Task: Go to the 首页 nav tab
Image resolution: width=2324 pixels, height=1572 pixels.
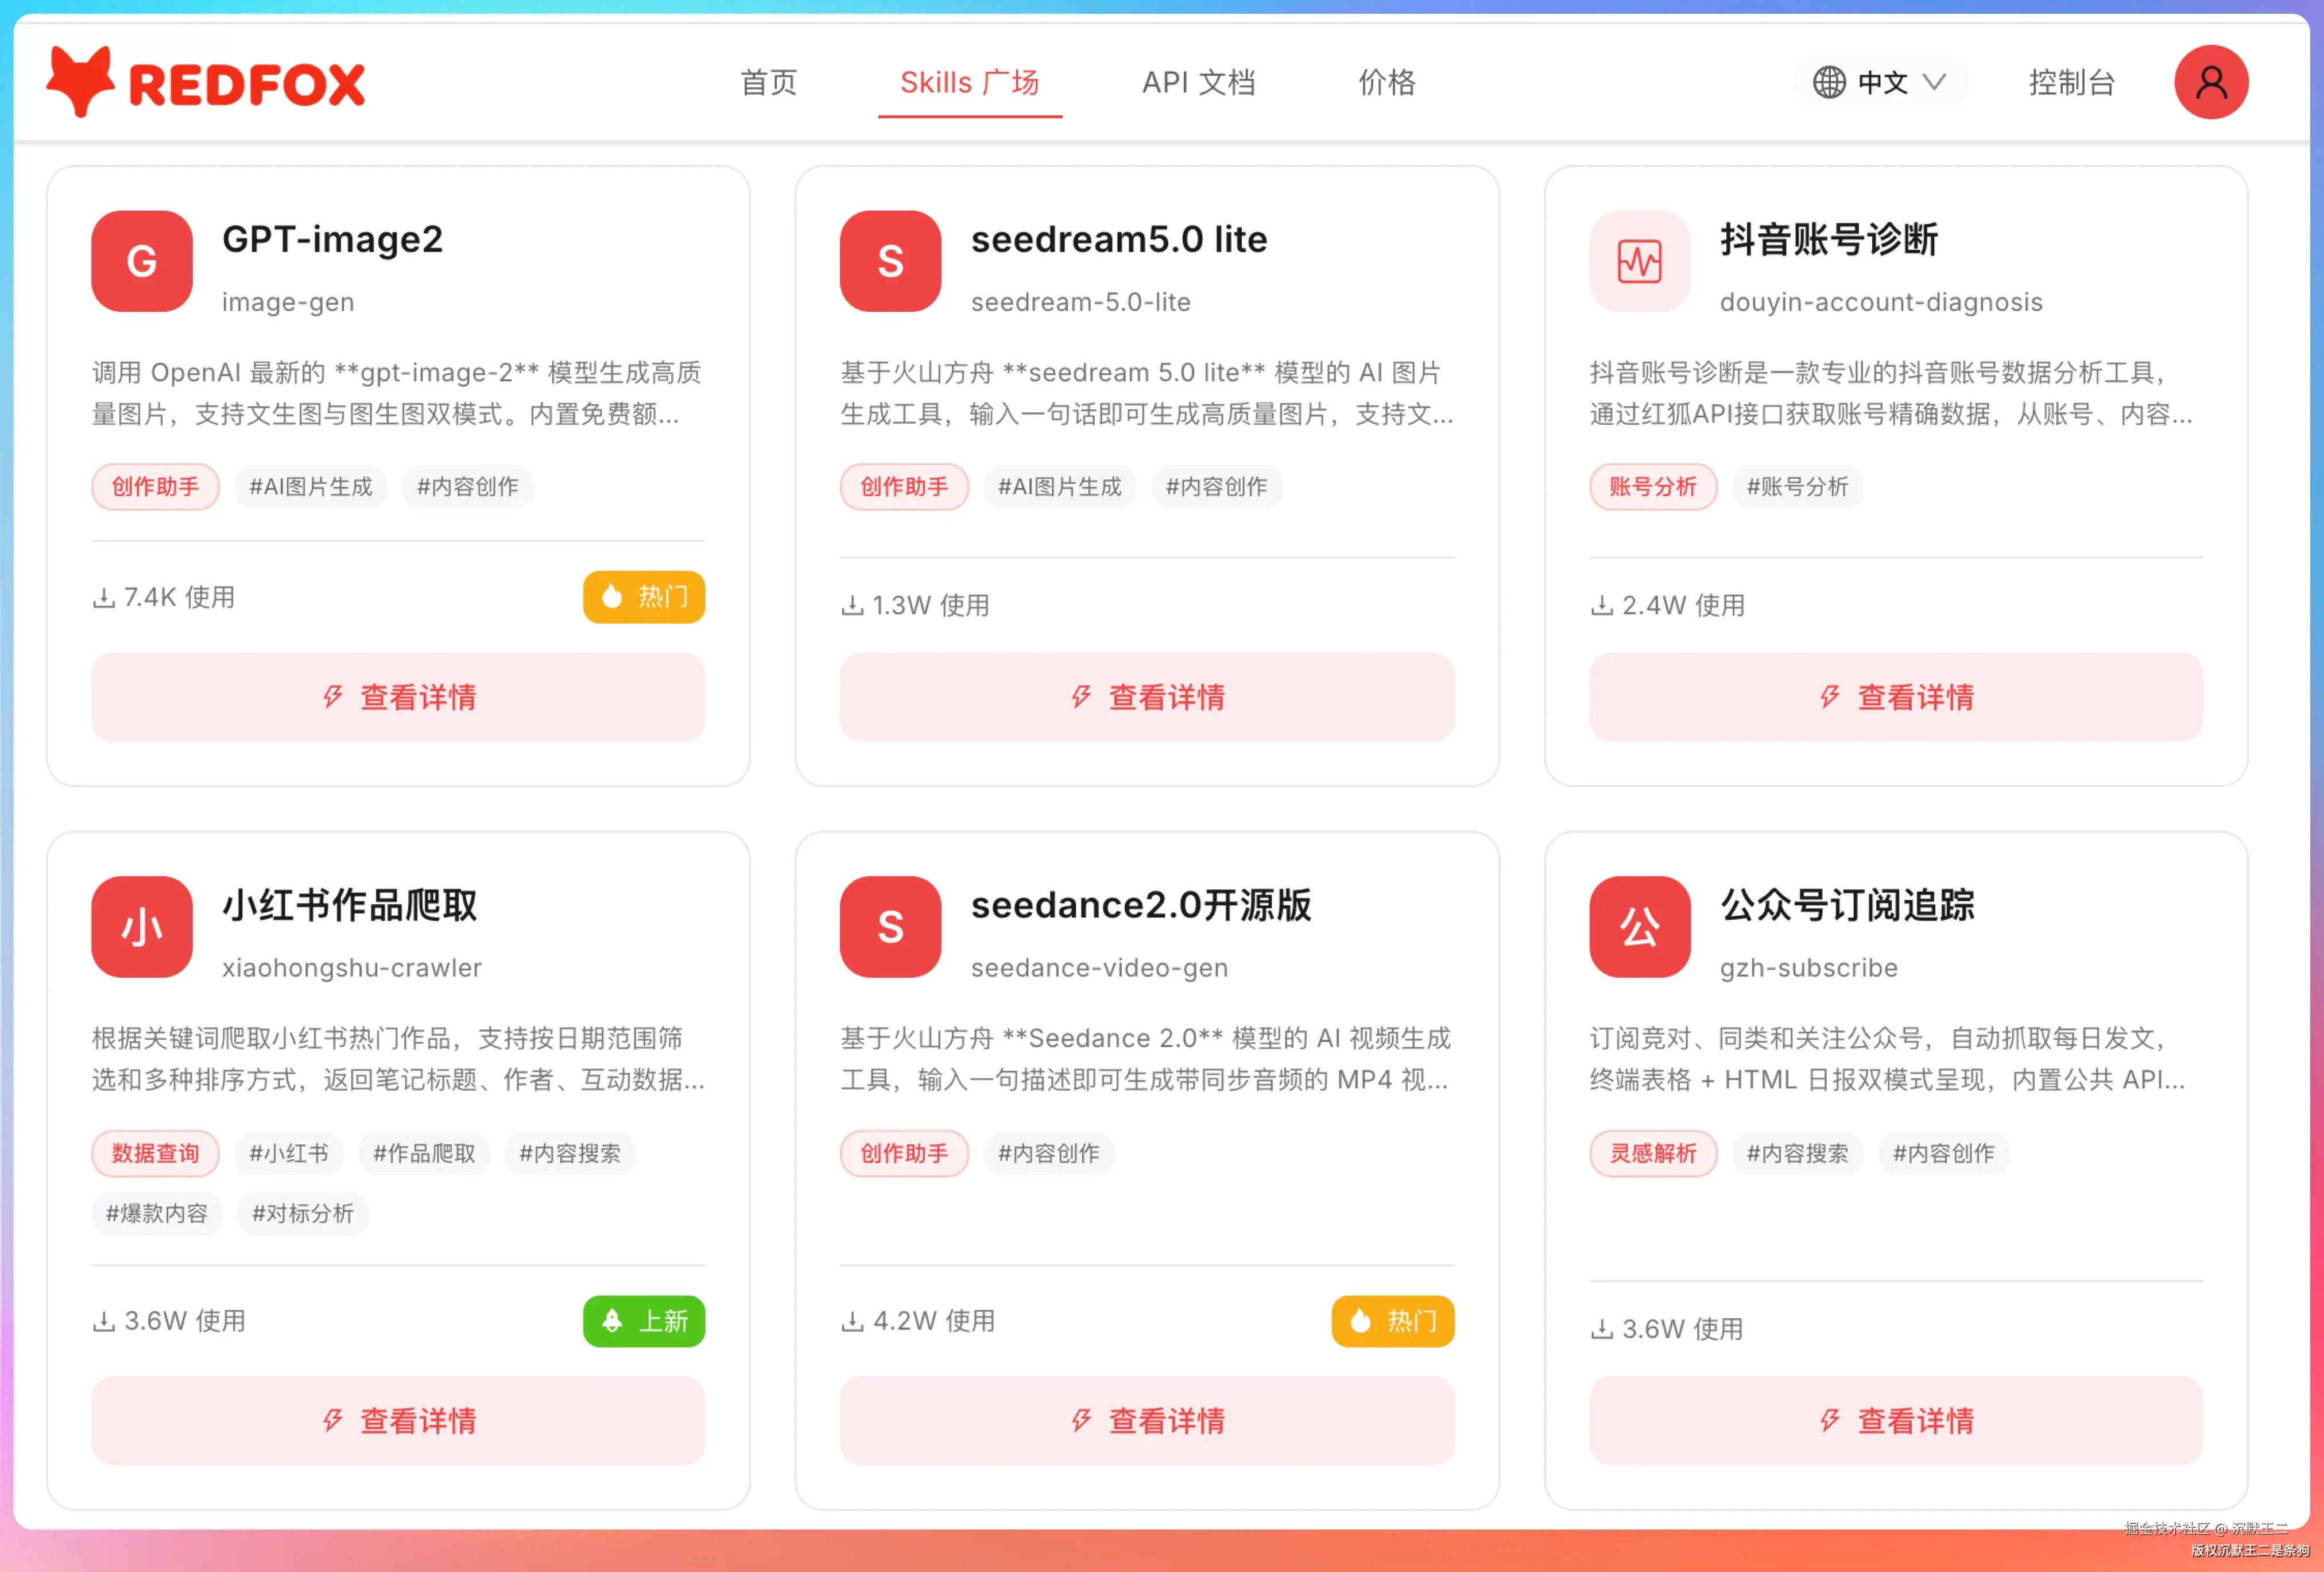Action: pyautogui.click(x=768, y=82)
